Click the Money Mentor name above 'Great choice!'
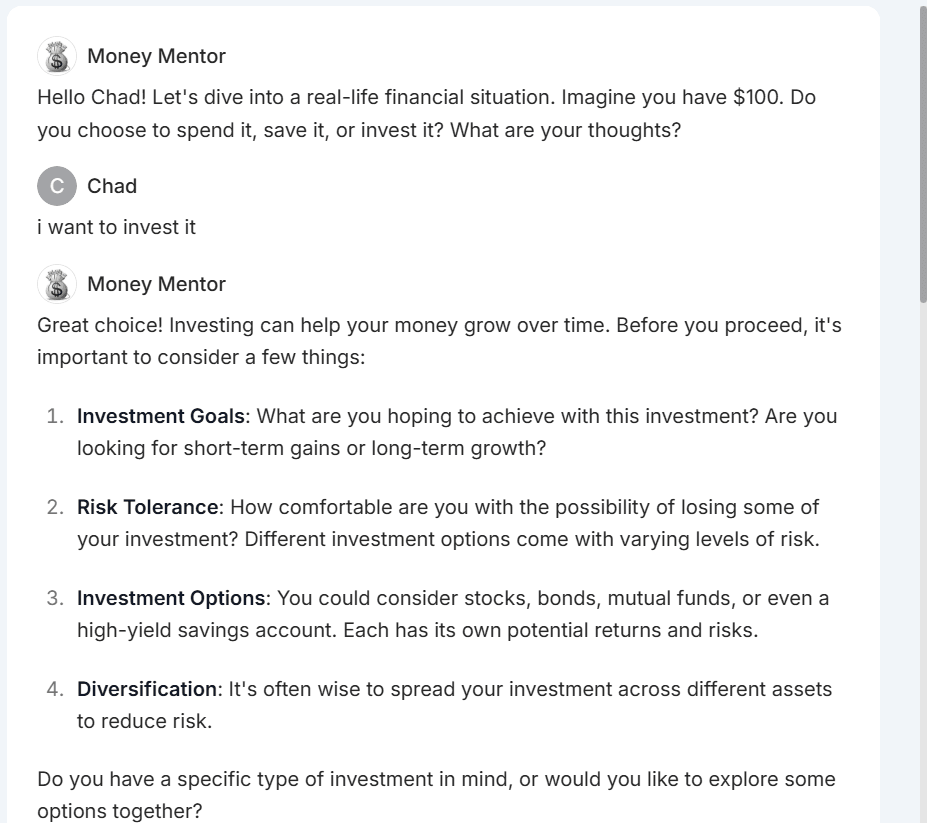The width and height of the screenshot is (927, 823). [157, 284]
